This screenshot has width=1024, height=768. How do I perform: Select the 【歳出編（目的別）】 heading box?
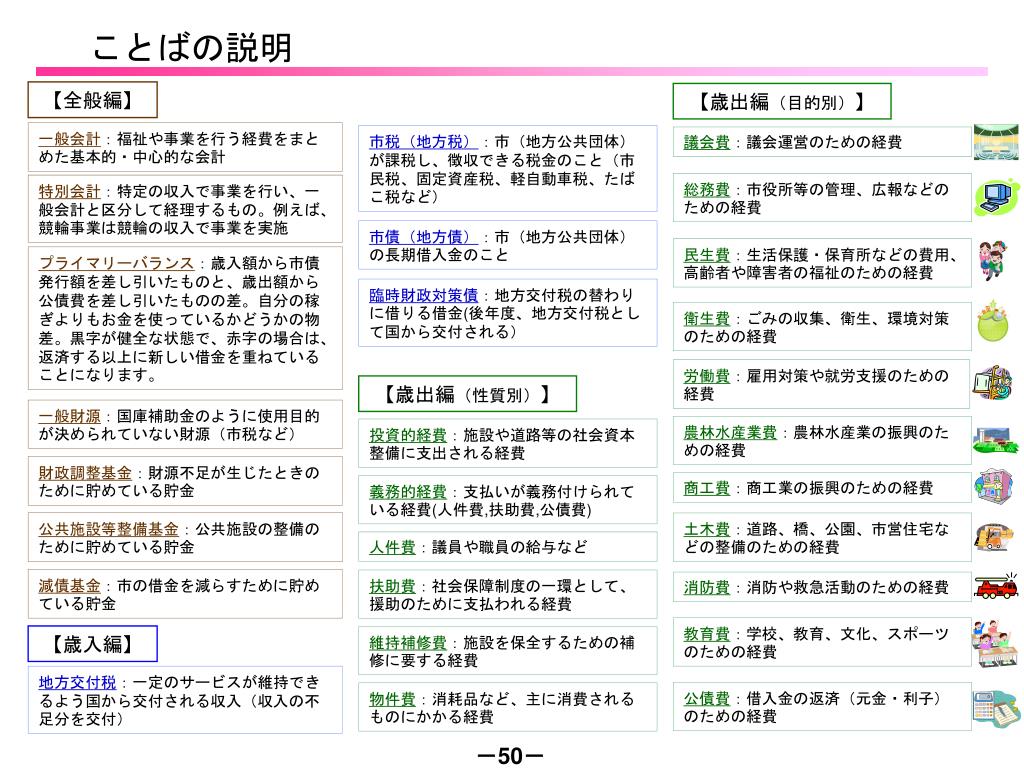(x=782, y=101)
